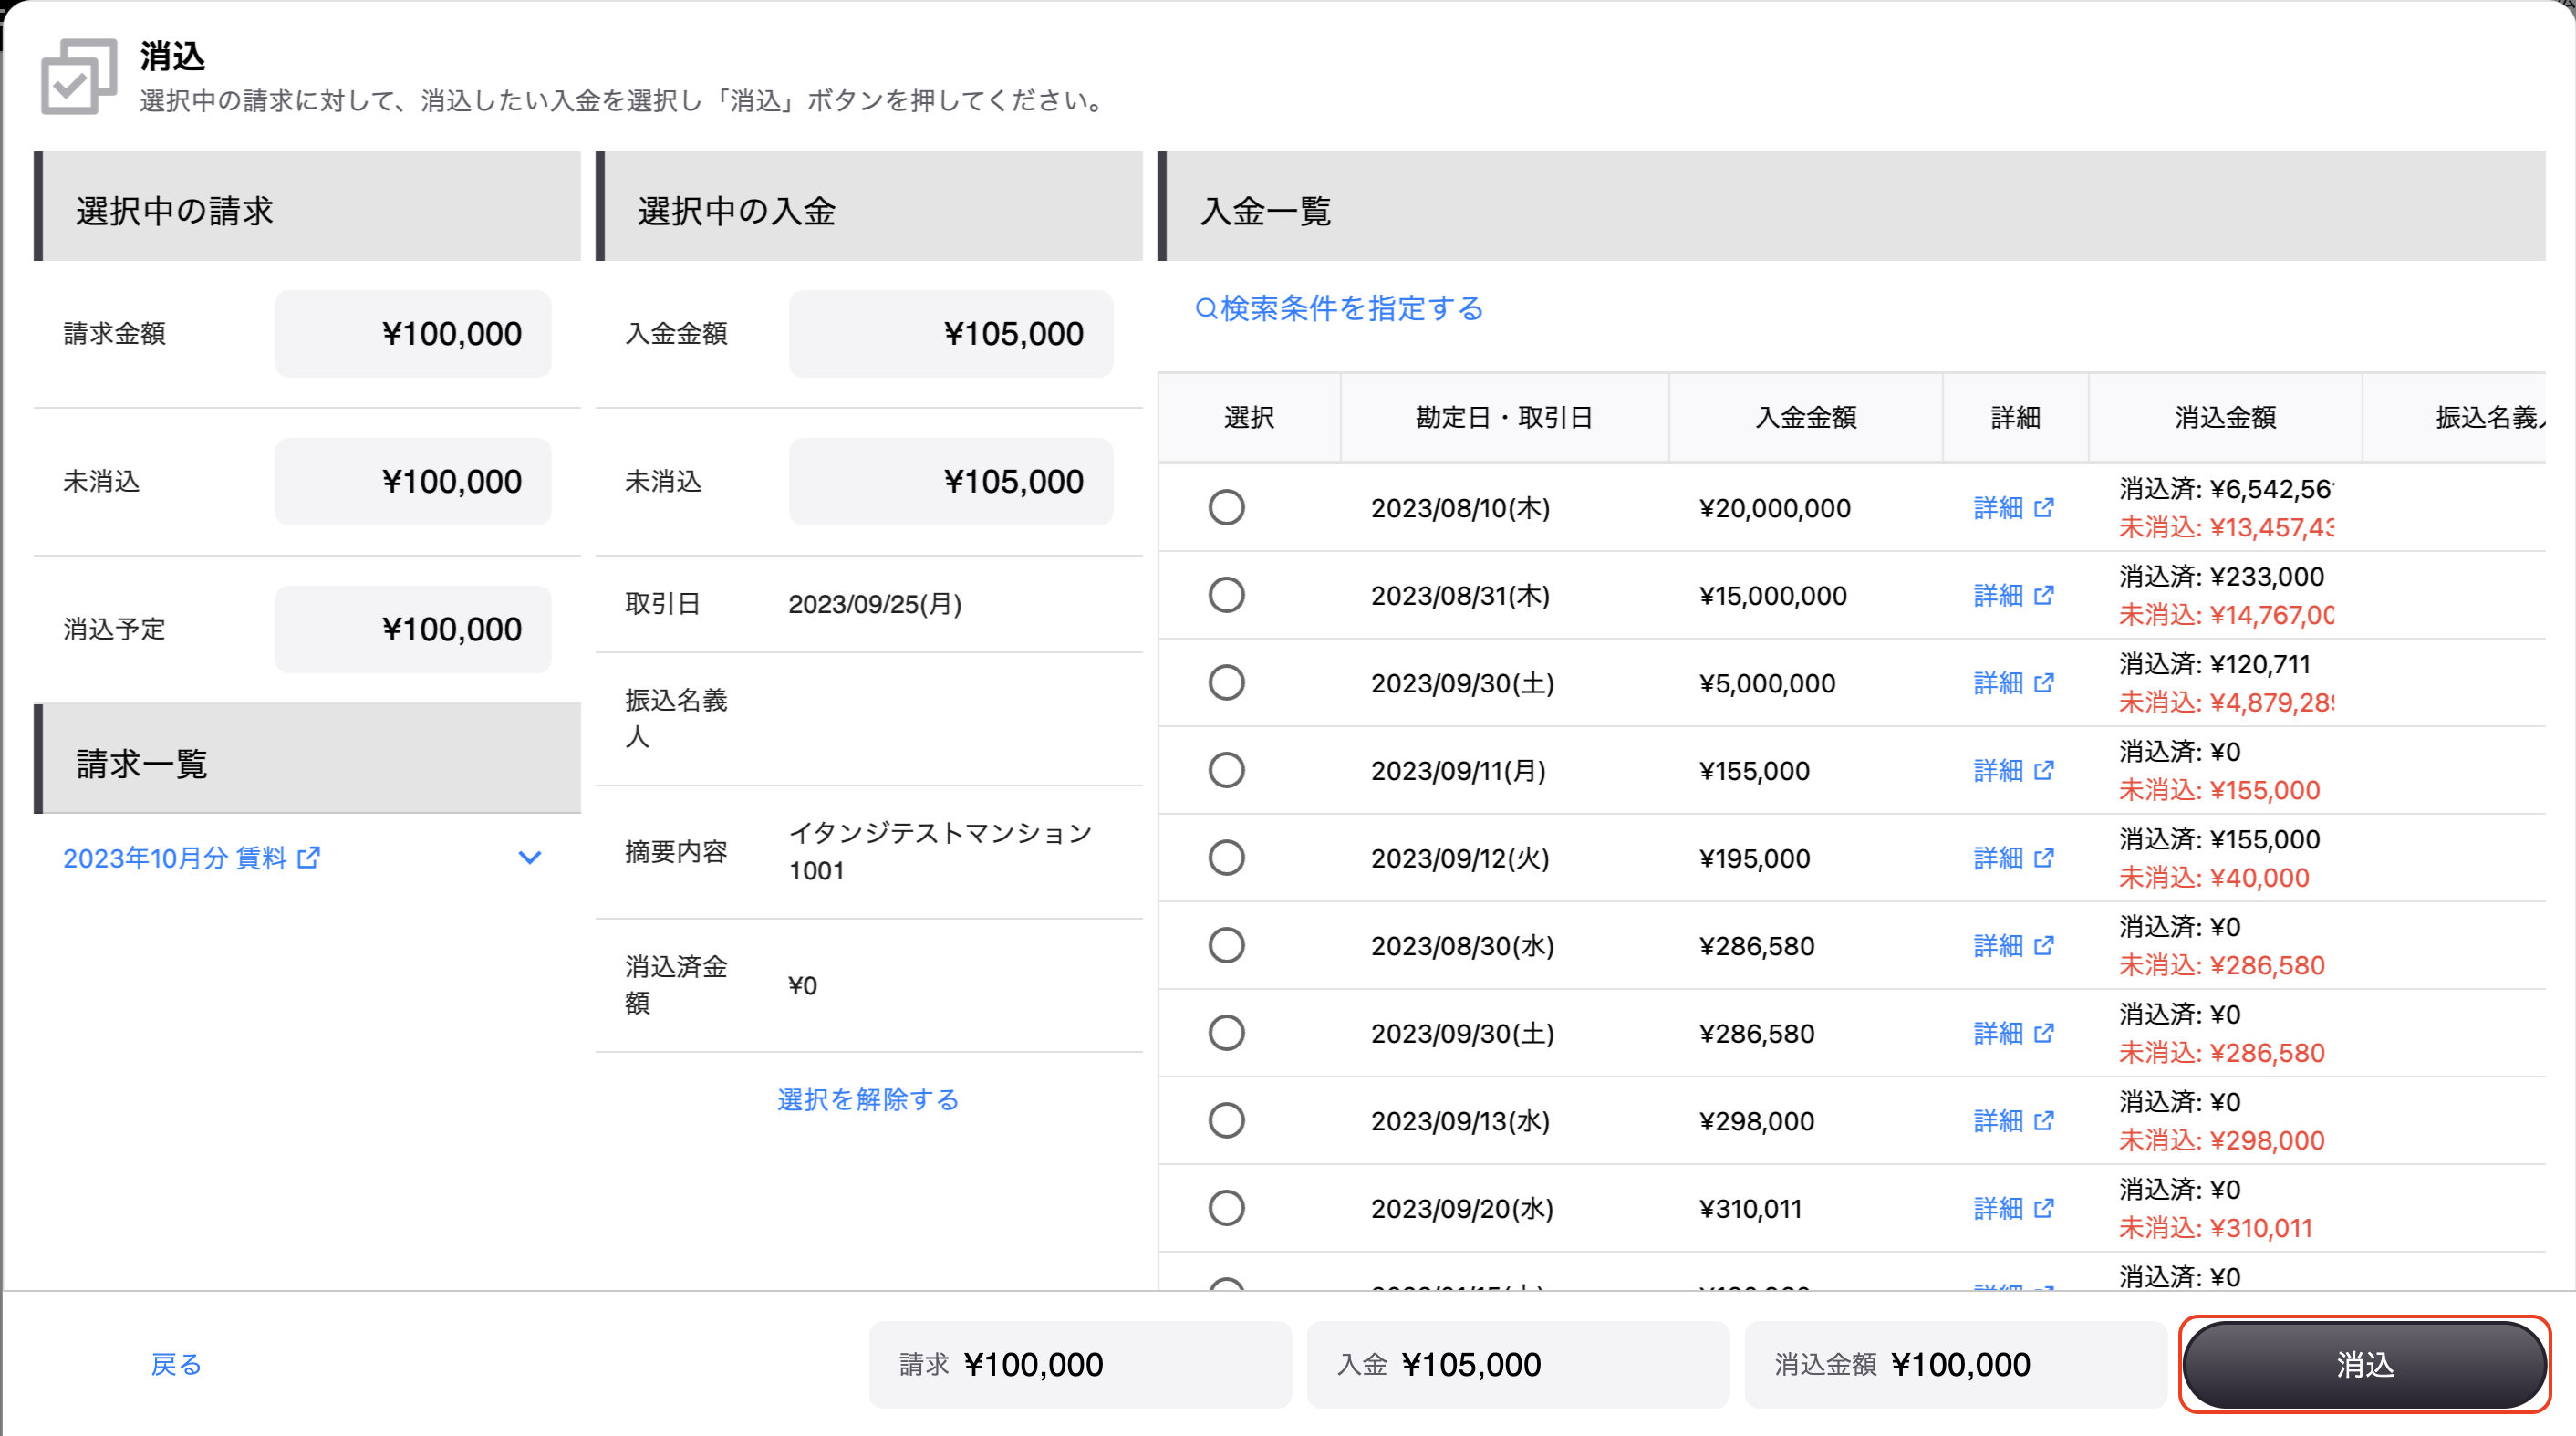The height and width of the screenshot is (1436, 2576).
Task: Select the 2023/08/31(木) payment radio button
Action: click(x=1226, y=596)
